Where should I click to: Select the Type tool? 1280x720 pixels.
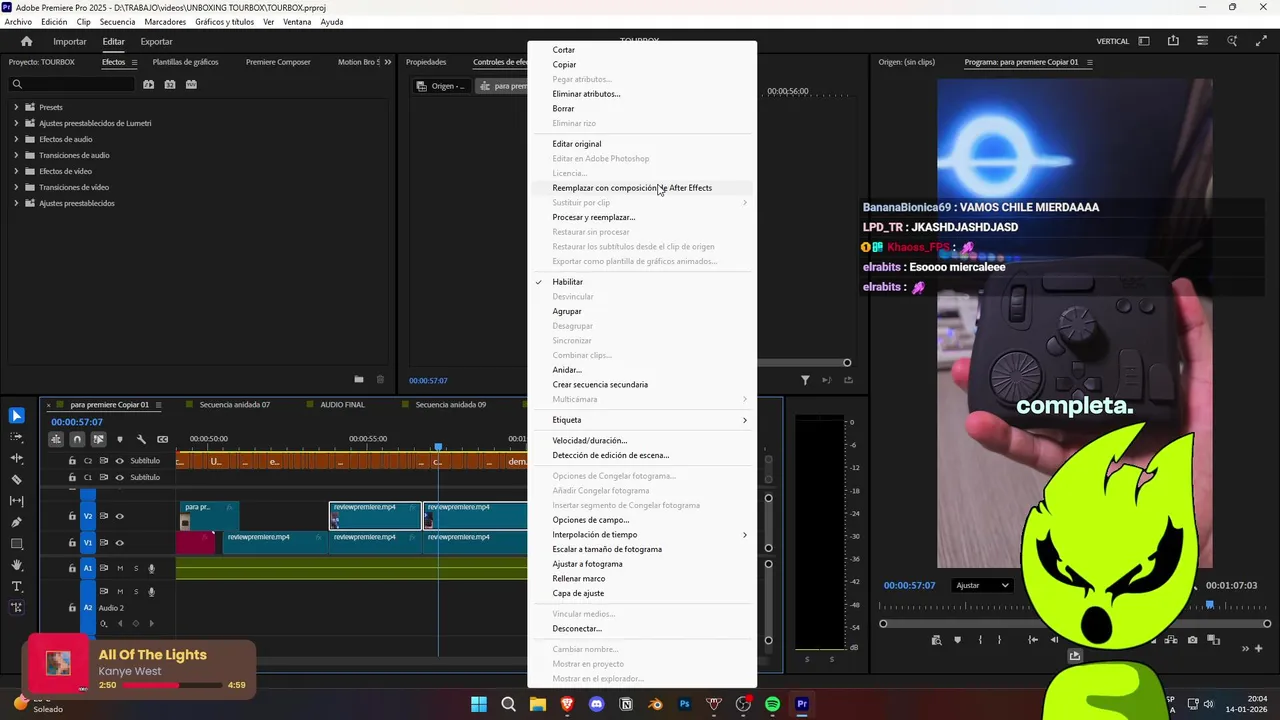(x=17, y=586)
